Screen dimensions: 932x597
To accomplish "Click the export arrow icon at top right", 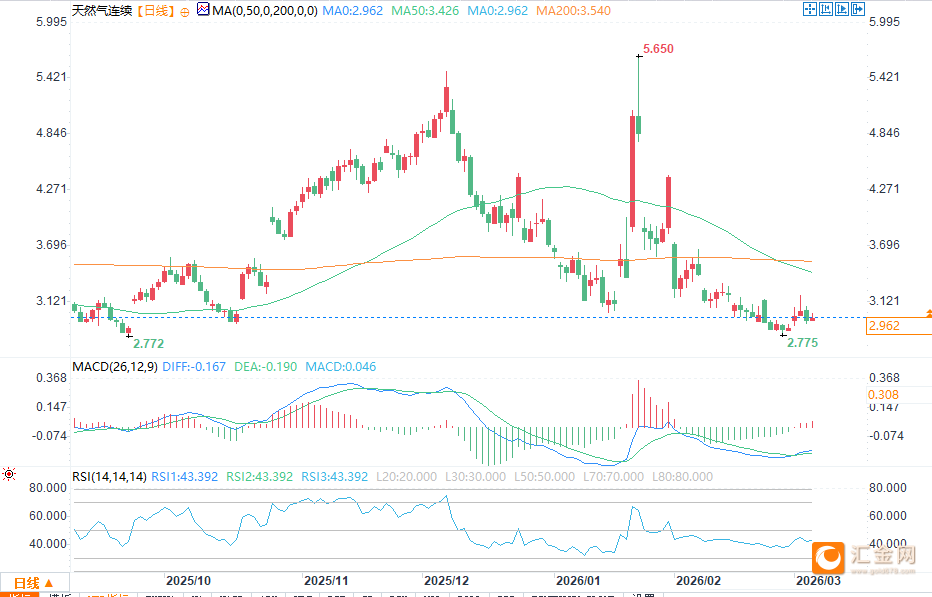I will click(x=858, y=9).
